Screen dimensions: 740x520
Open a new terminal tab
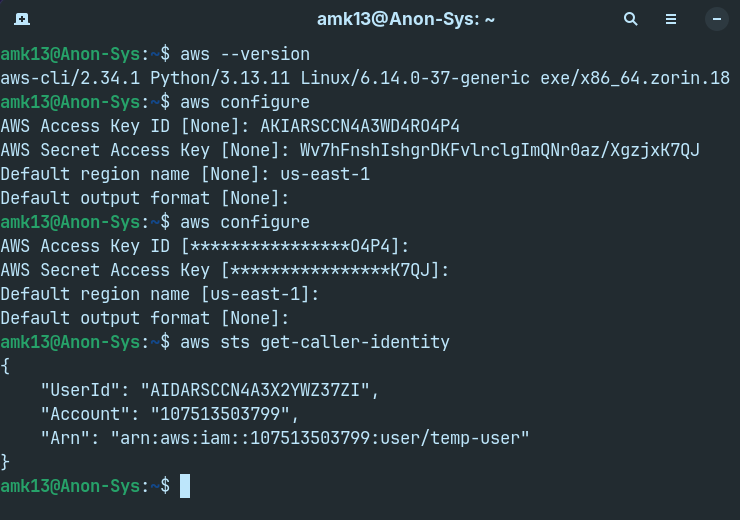22,19
